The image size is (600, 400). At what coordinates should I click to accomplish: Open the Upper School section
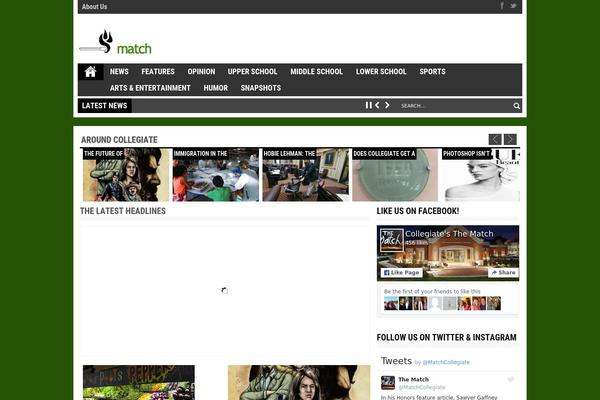[253, 72]
